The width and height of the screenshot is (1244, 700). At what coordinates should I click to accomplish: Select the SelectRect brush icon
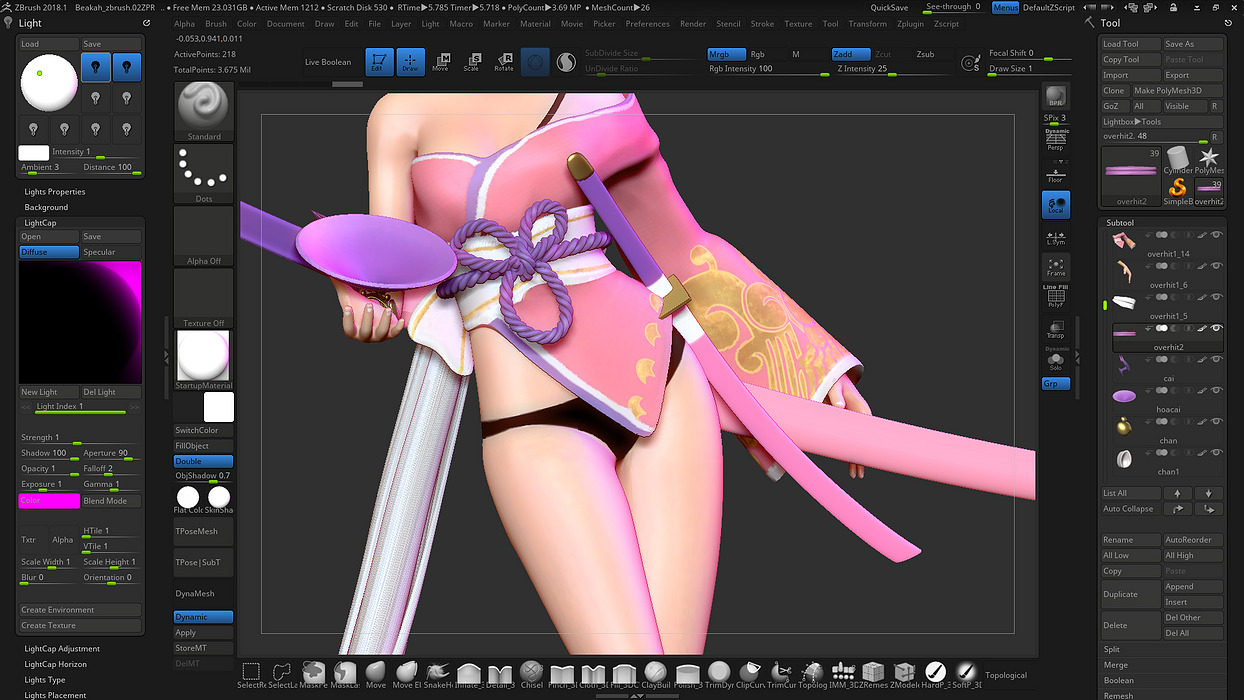coord(251,674)
